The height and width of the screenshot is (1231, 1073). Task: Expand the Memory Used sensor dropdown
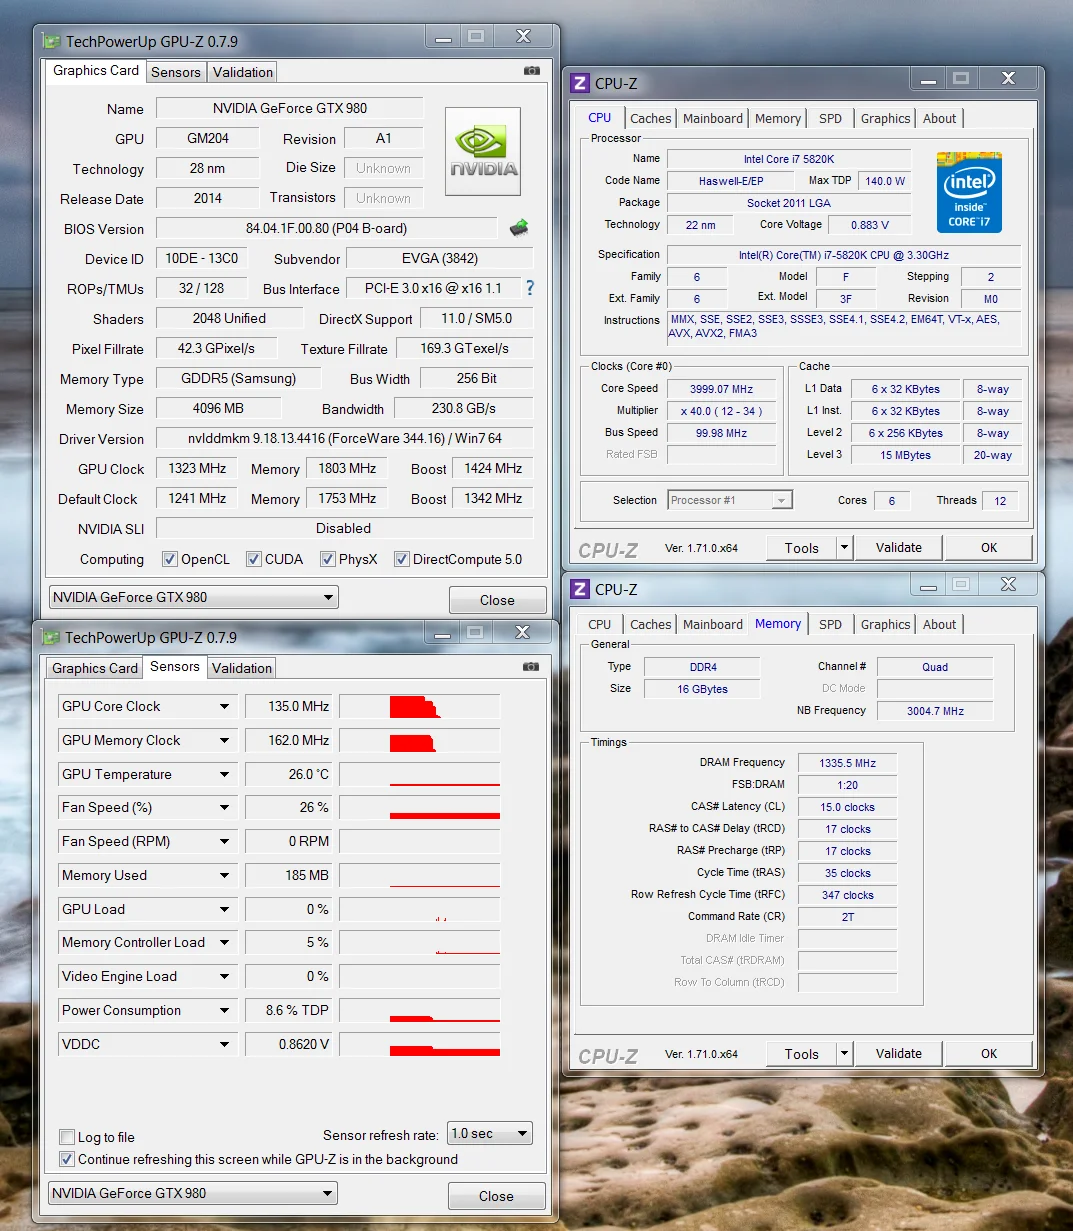[x=224, y=875]
